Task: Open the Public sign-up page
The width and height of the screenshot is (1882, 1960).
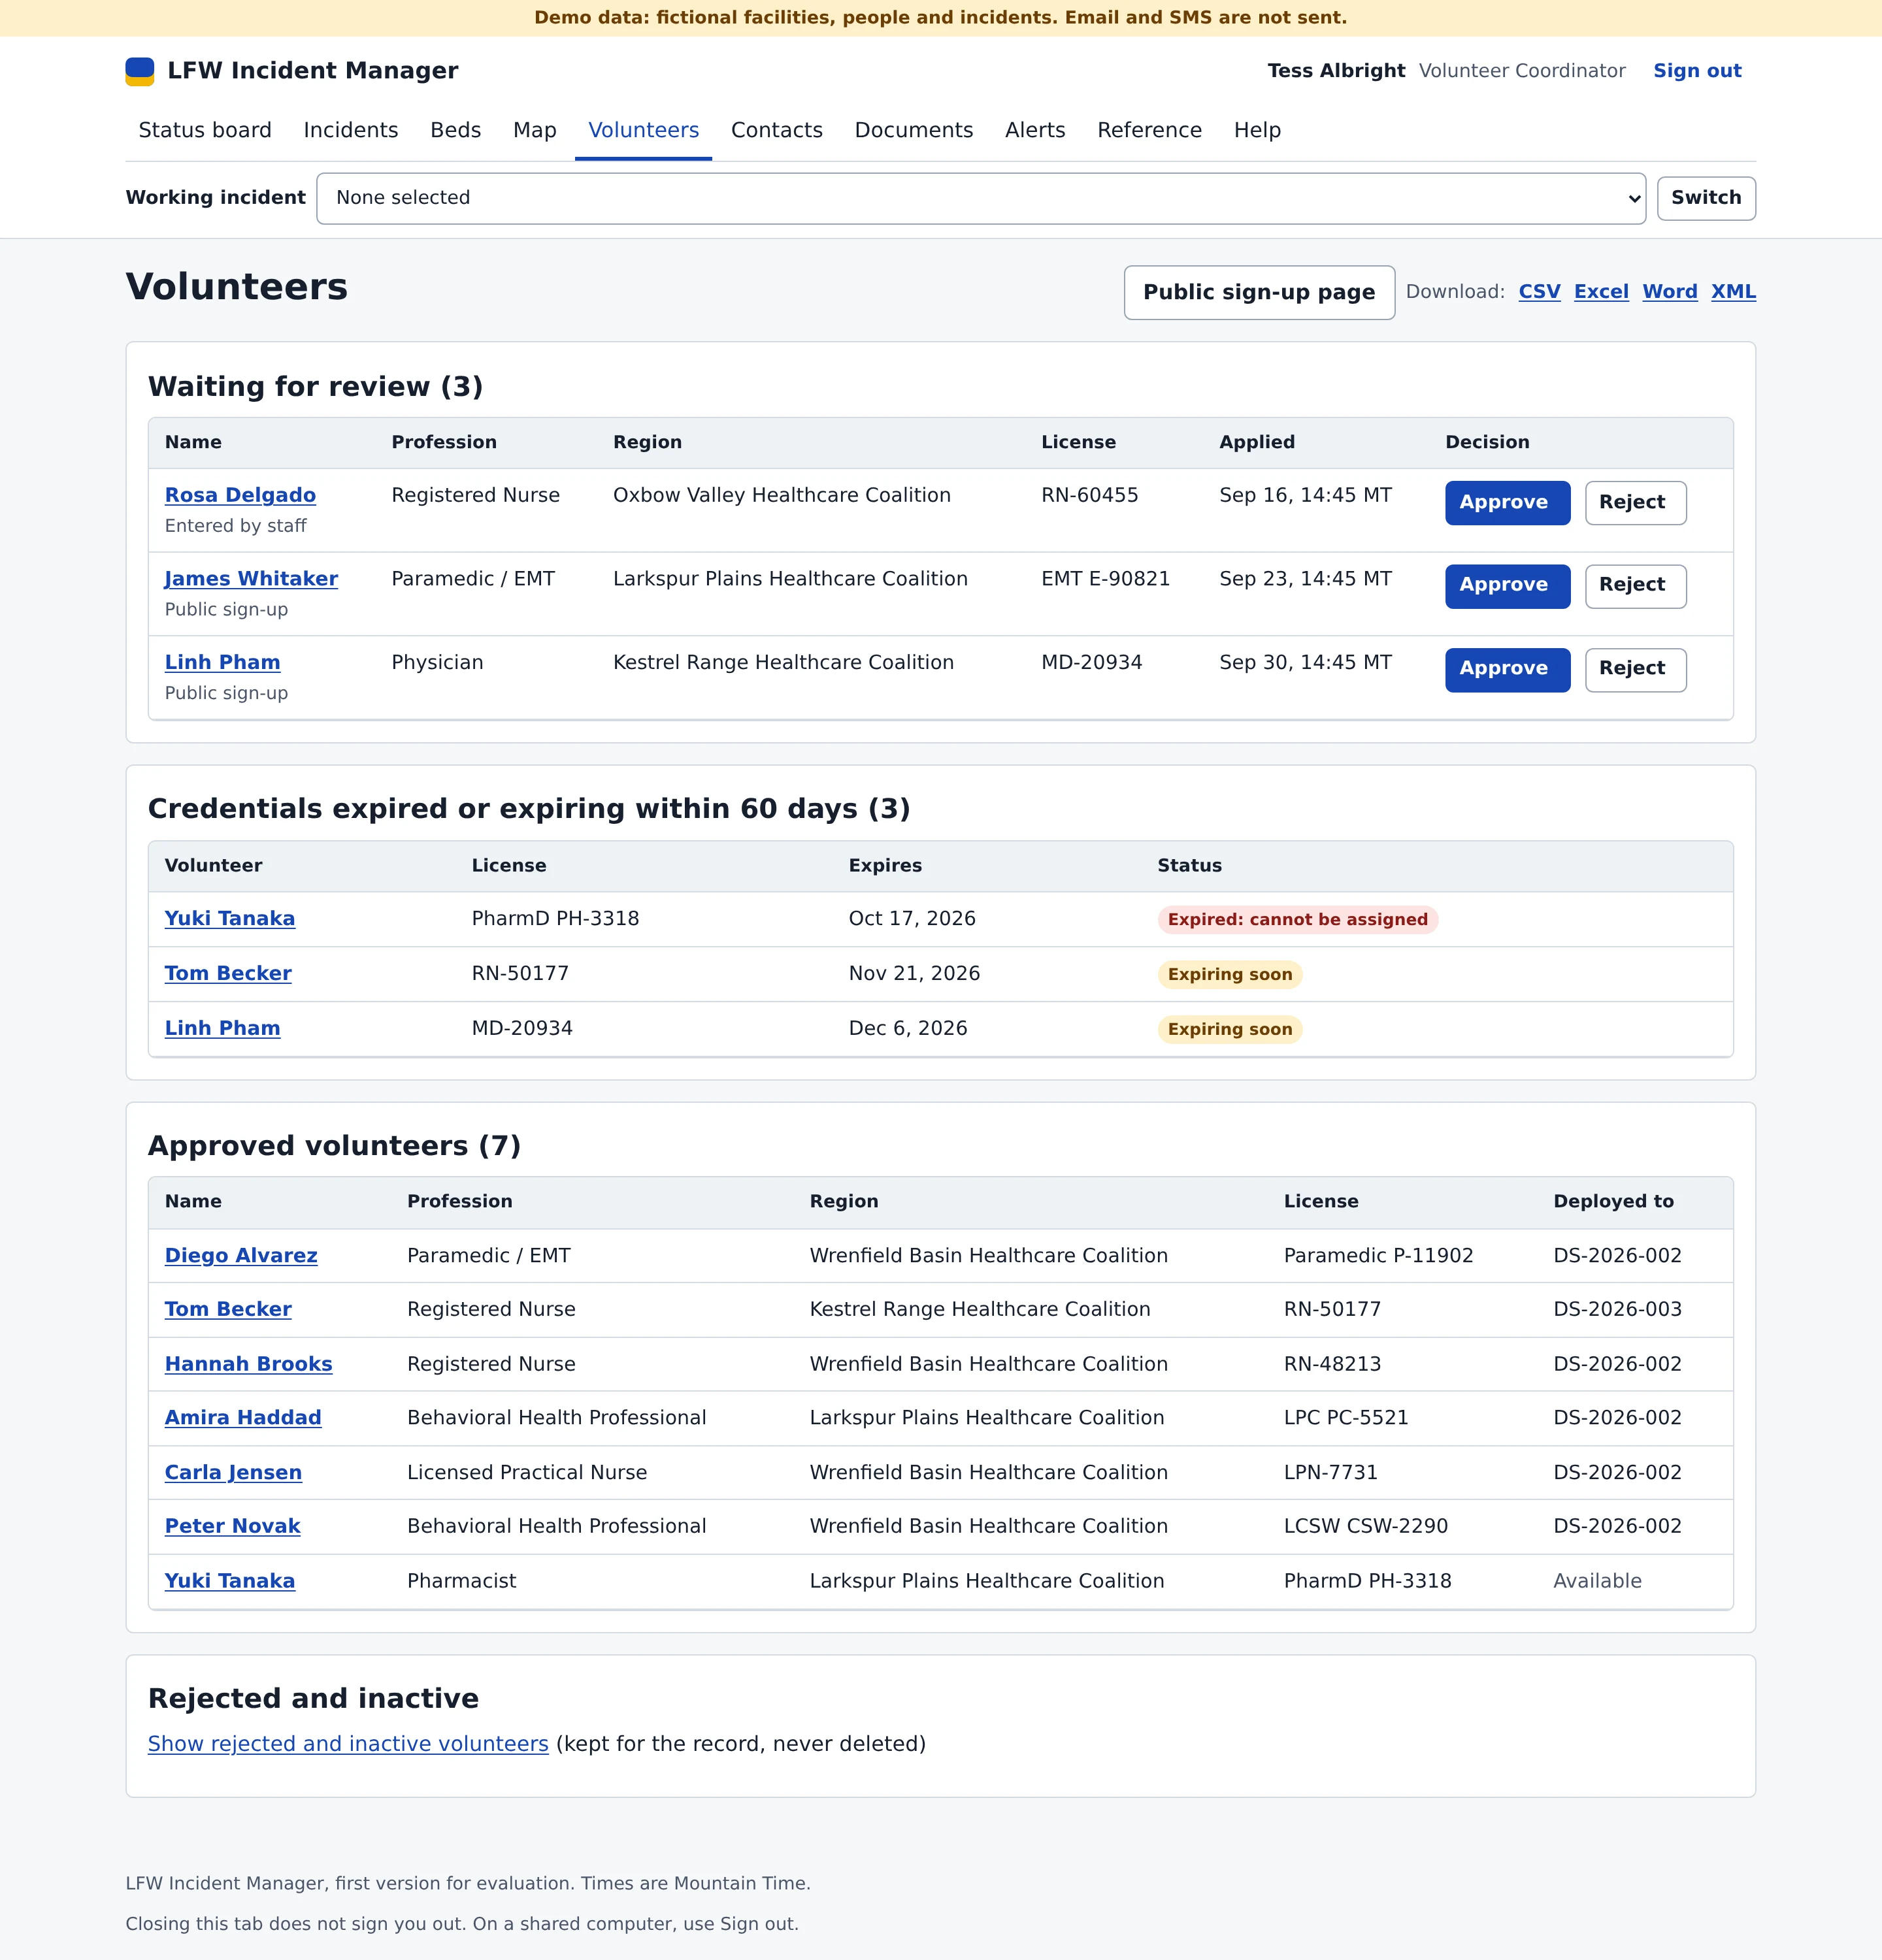Action: click(x=1259, y=292)
